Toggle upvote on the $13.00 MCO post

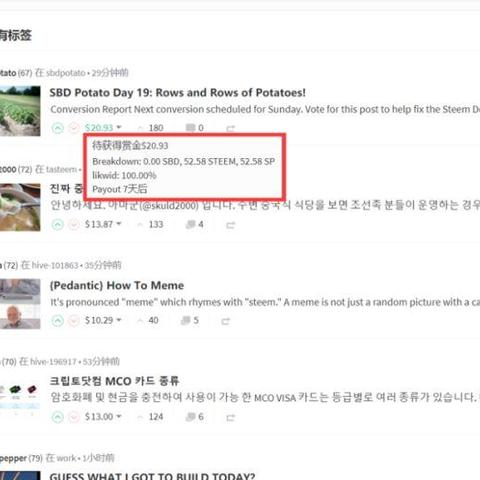[x=57, y=417]
